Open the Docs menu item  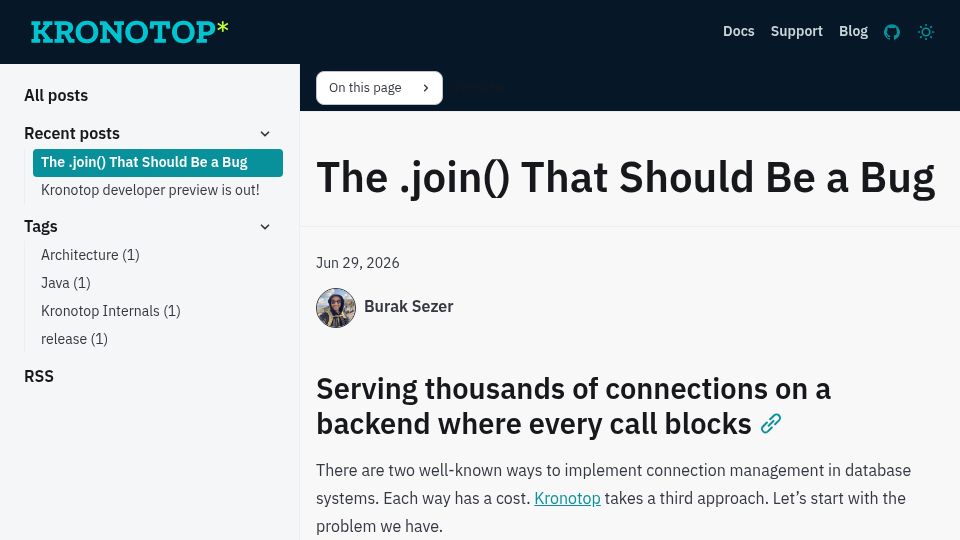[738, 31]
